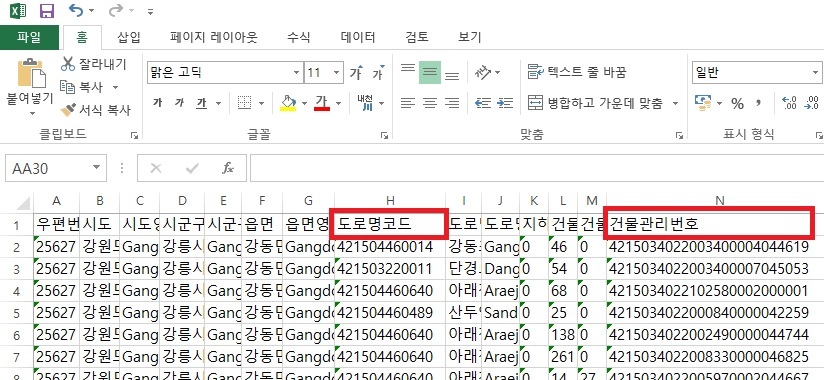Open the 병합하고 가운데 맞춤 dropdown arrow
Screen dimensions: 824x380
tap(675, 103)
